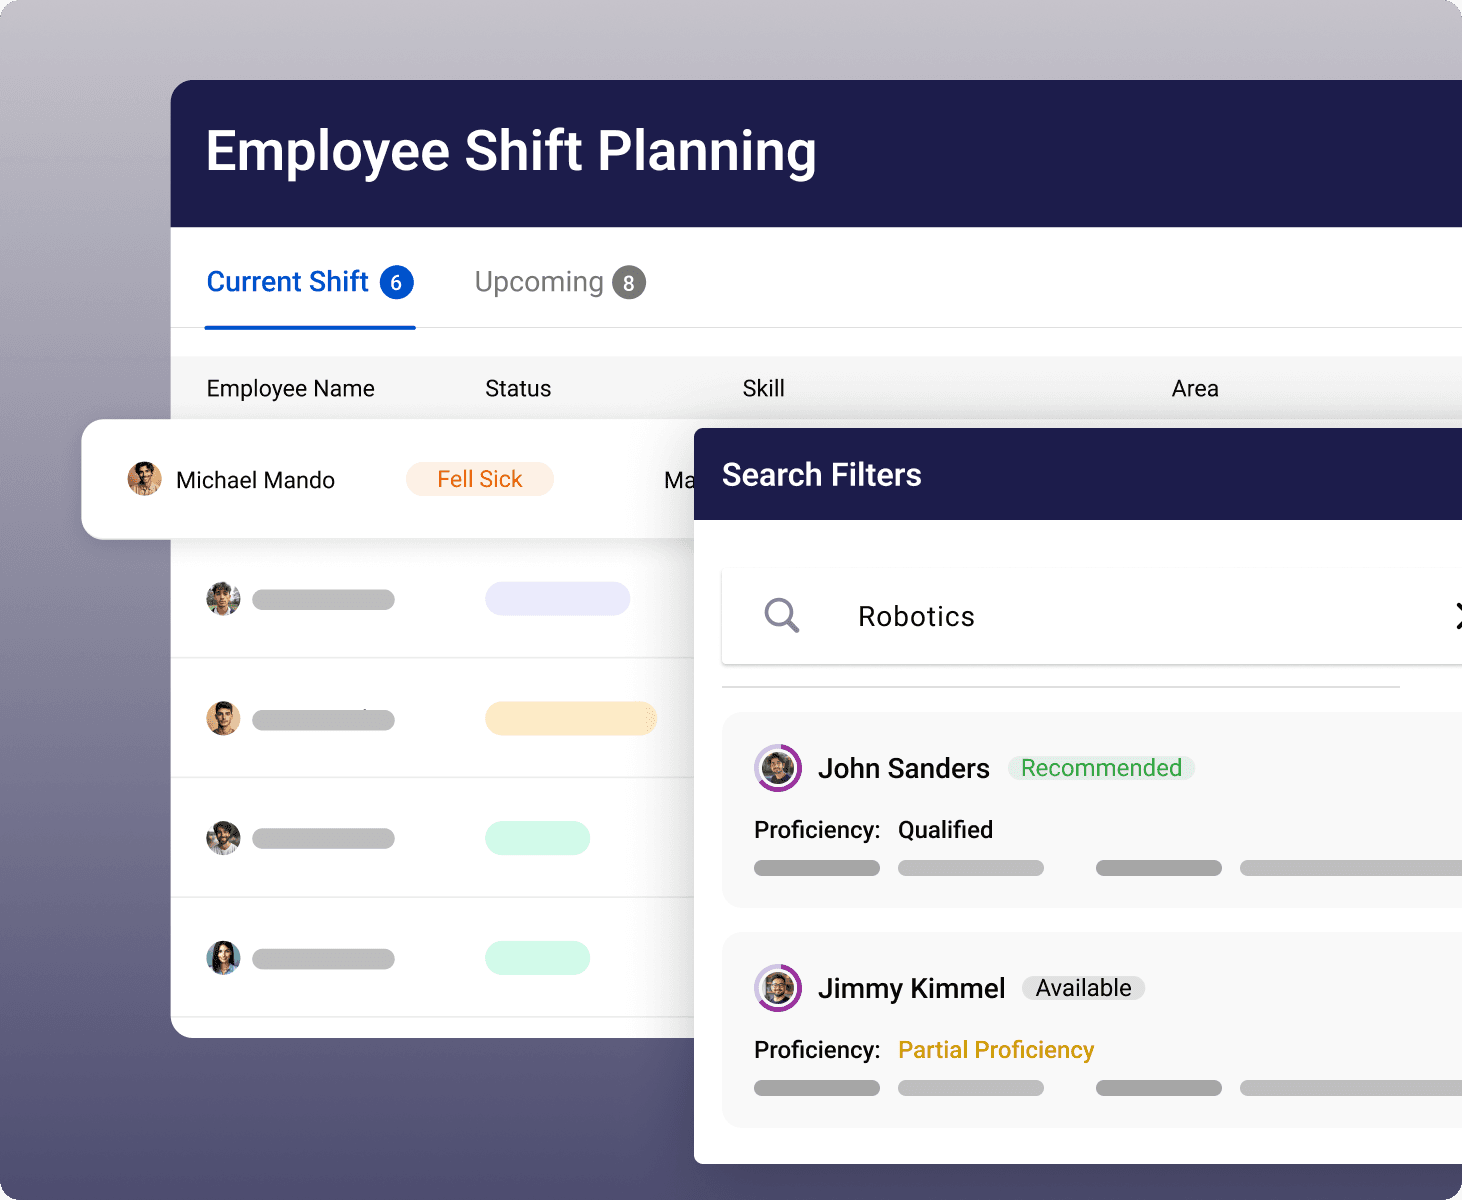Image resolution: width=1462 pixels, height=1200 pixels.
Task: Click the Partial Proficiency label
Action: [x=996, y=1050]
